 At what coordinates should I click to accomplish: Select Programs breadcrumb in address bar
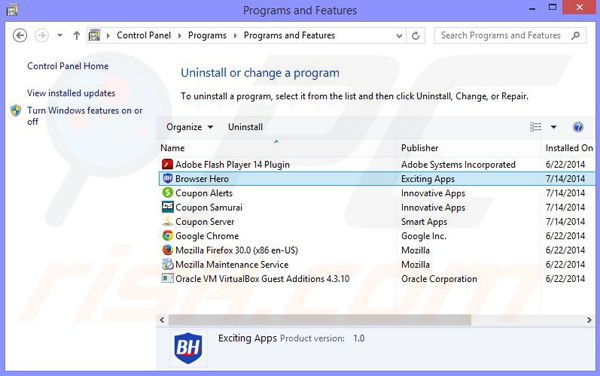[207, 35]
